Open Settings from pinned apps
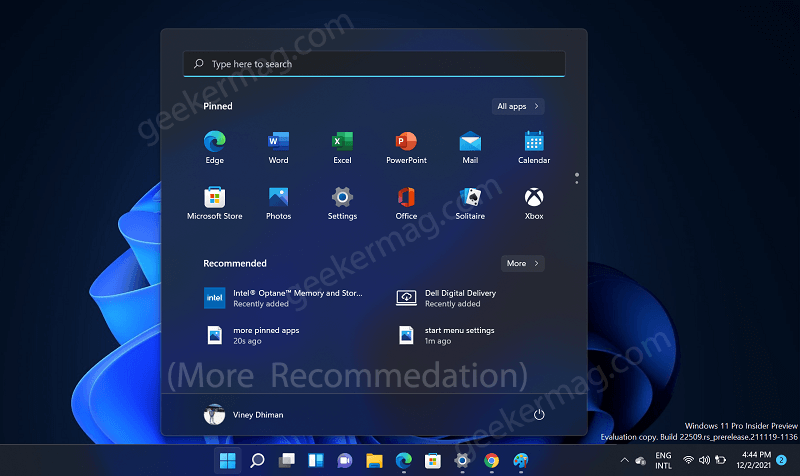The width and height of the screenshot is (800, 476). click(x=342, y=203)
